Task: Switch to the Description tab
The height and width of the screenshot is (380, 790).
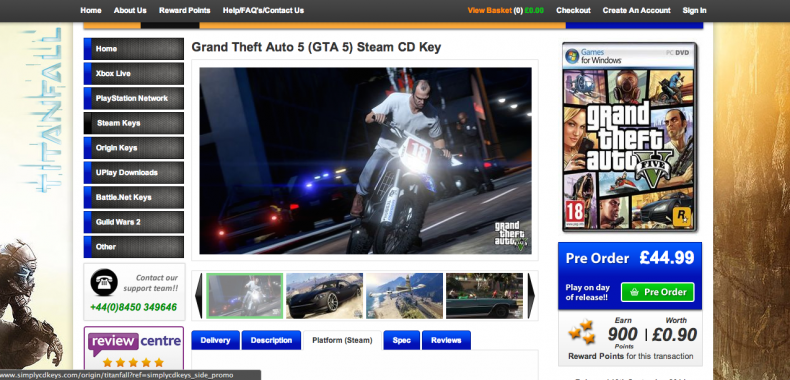Action: click(271, 340)
